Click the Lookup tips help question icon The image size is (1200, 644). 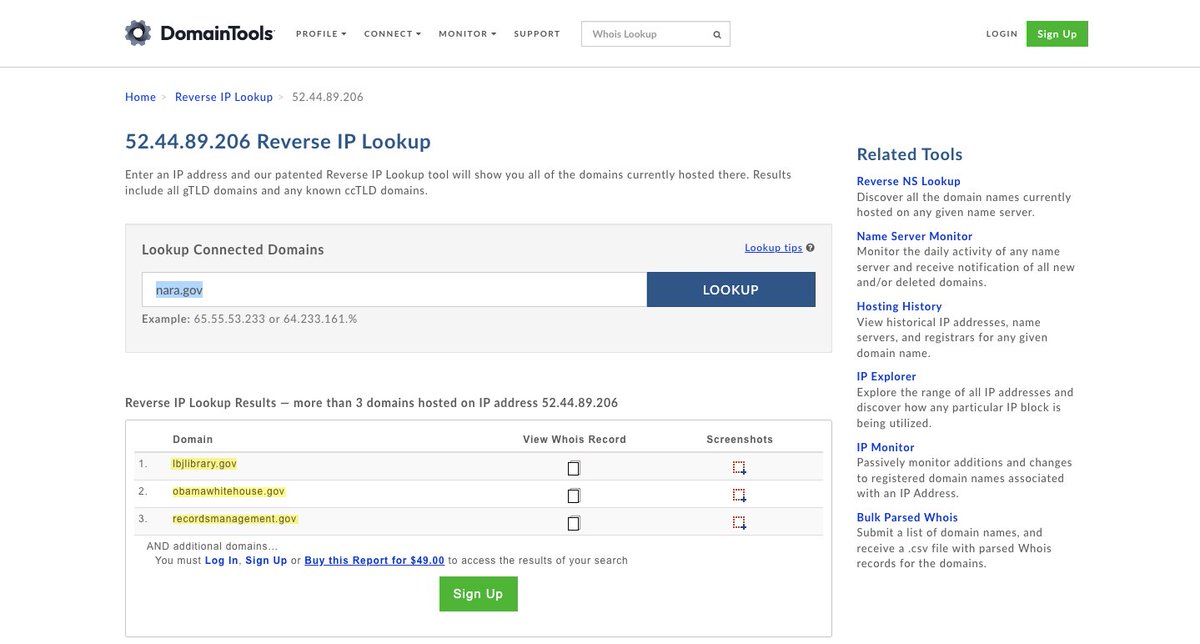click(x=810, y=248)
